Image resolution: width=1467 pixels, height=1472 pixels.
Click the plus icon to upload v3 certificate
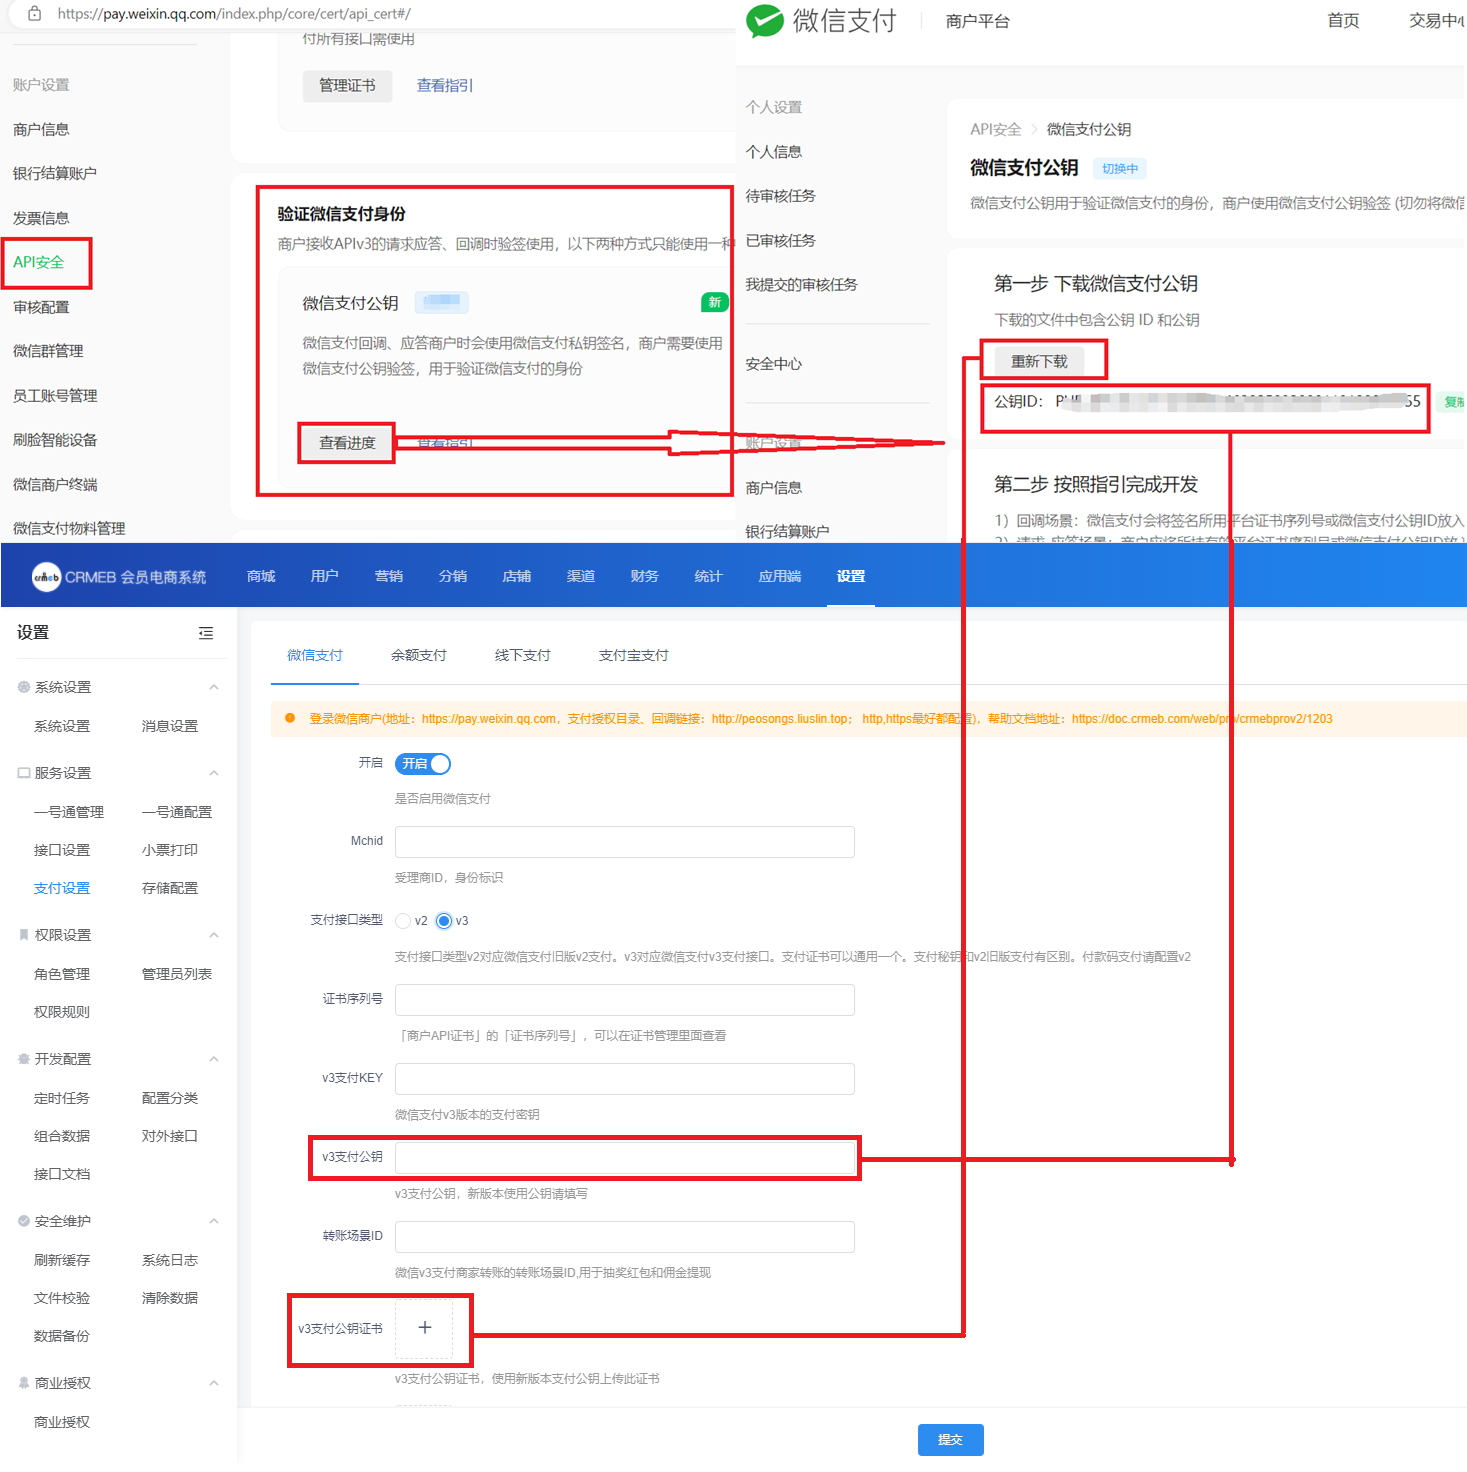point(424,1328)
